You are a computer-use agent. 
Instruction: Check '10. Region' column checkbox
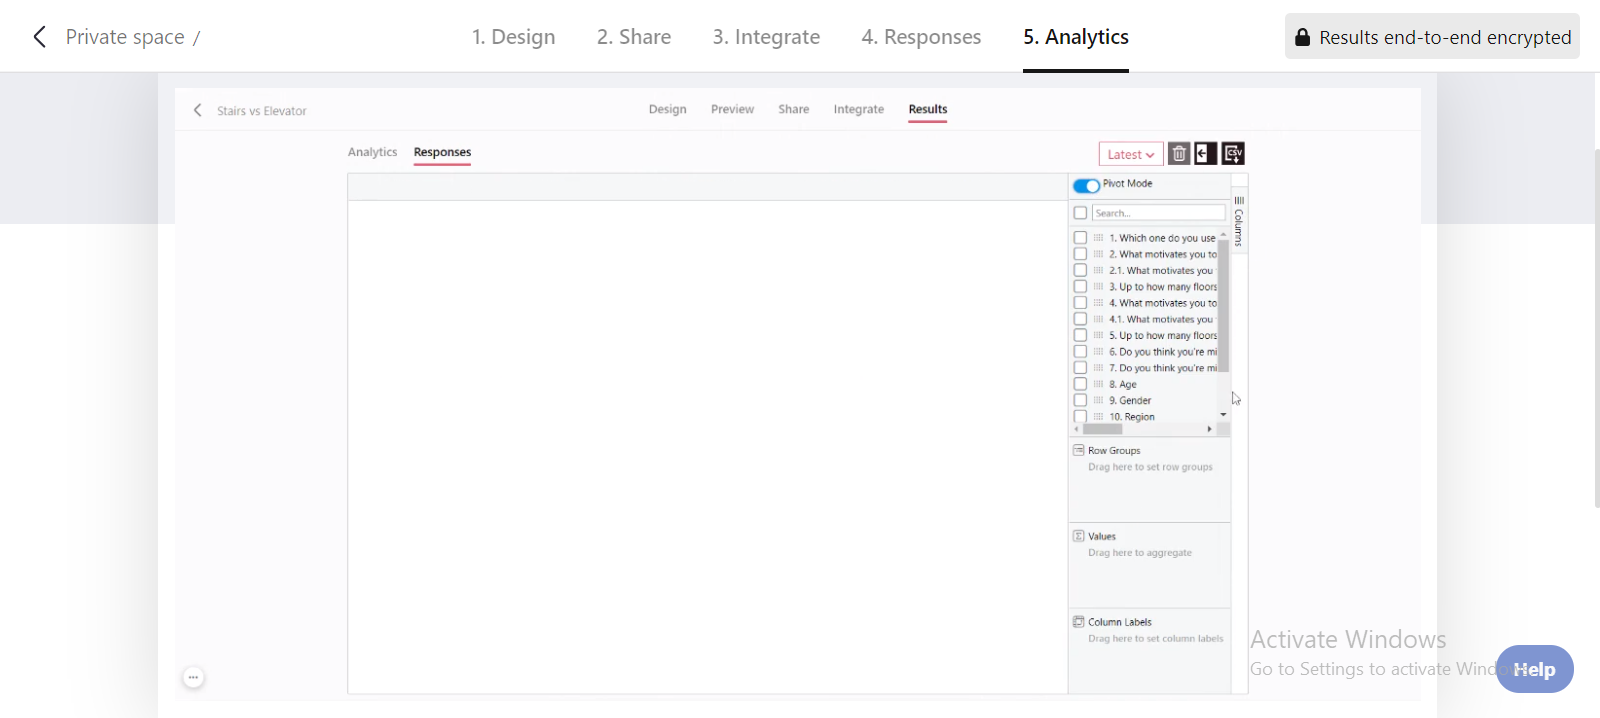1080,416
